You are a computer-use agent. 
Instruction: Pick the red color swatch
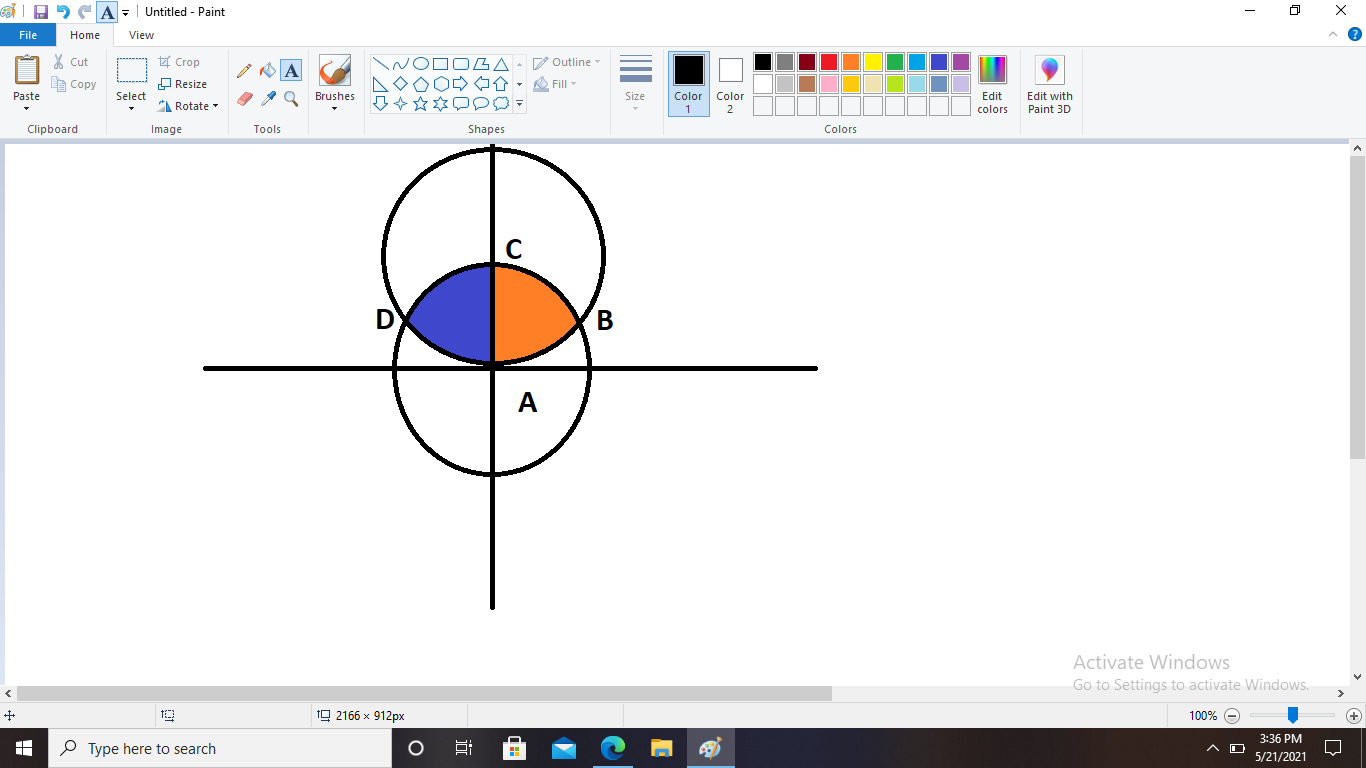pyautogui.click(x=829, y=62)
